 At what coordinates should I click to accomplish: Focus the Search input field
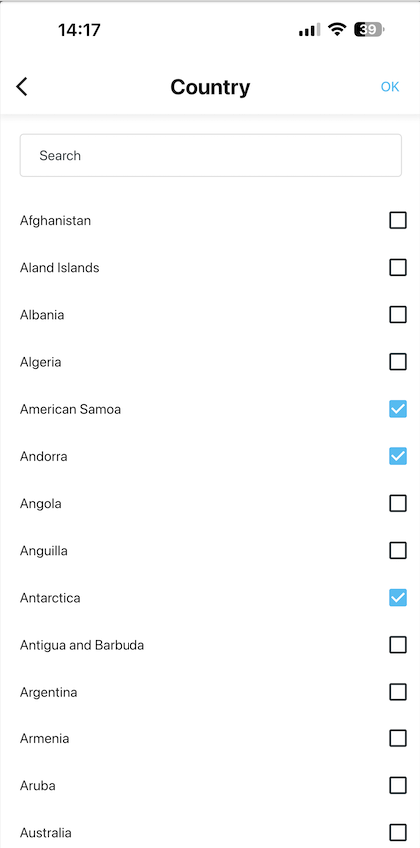point(211,155)
